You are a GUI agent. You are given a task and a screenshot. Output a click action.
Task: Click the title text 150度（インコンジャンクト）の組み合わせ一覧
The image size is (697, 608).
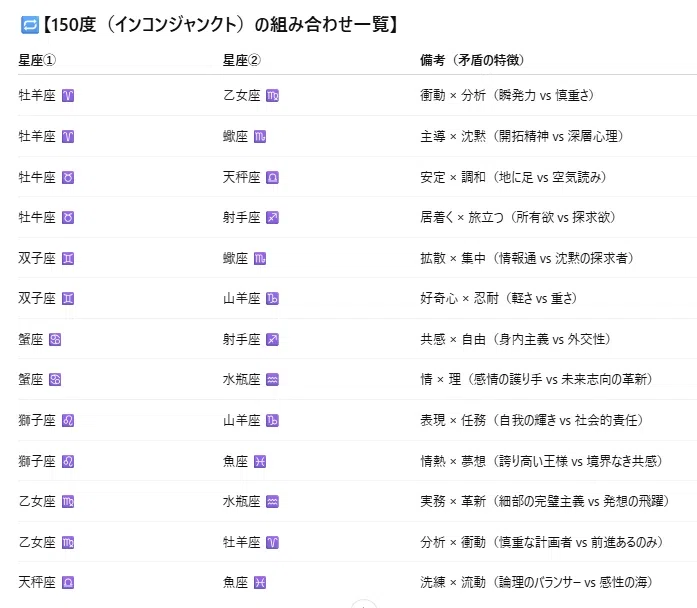click(220, 24)
